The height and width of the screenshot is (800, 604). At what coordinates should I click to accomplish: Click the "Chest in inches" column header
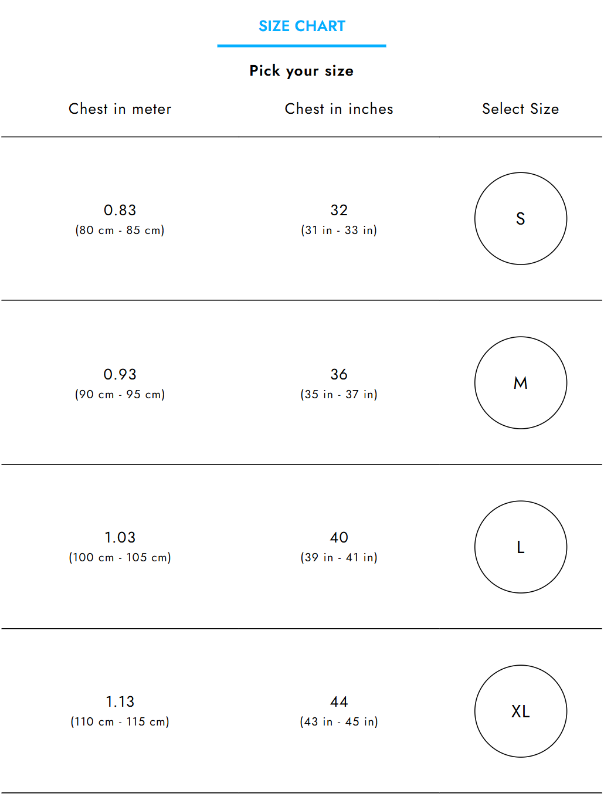(x=339, y=109)
